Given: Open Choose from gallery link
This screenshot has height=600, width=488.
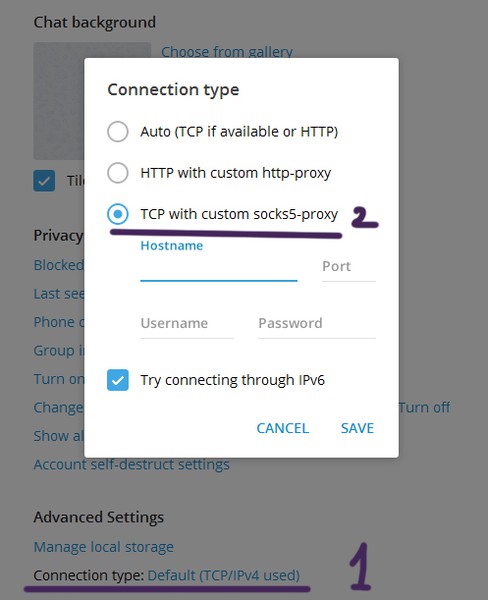Looking at the screenshot, I should pyautogui.click(x=227, y=51).
